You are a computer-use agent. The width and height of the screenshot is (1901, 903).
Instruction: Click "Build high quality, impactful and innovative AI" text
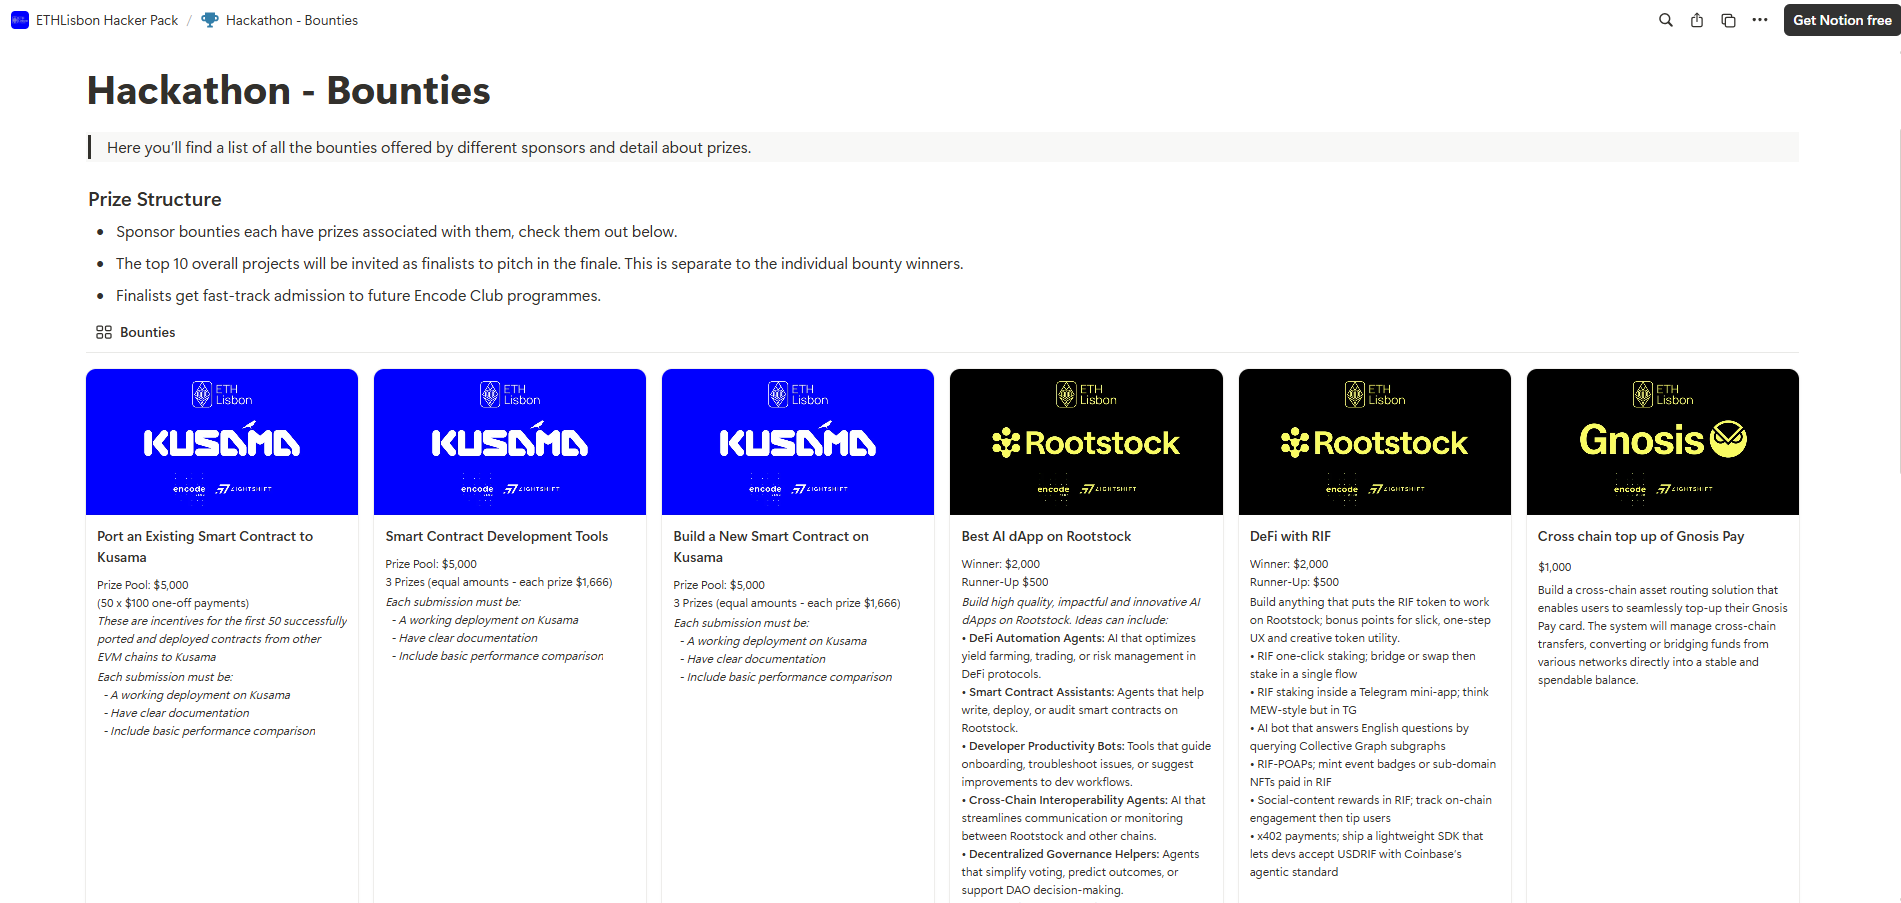pos(1081,611)
